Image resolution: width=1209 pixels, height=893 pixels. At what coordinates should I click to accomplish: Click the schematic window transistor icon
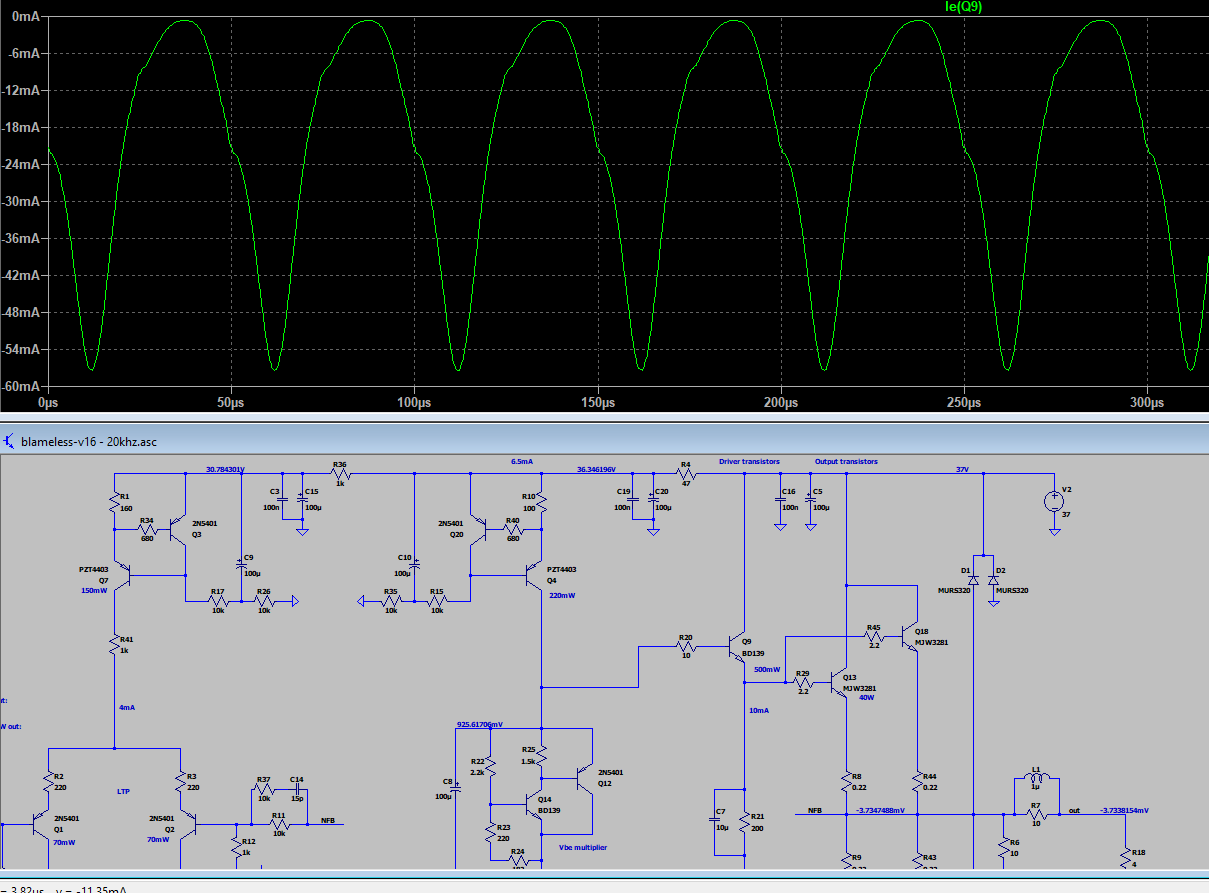pos(9,440)
